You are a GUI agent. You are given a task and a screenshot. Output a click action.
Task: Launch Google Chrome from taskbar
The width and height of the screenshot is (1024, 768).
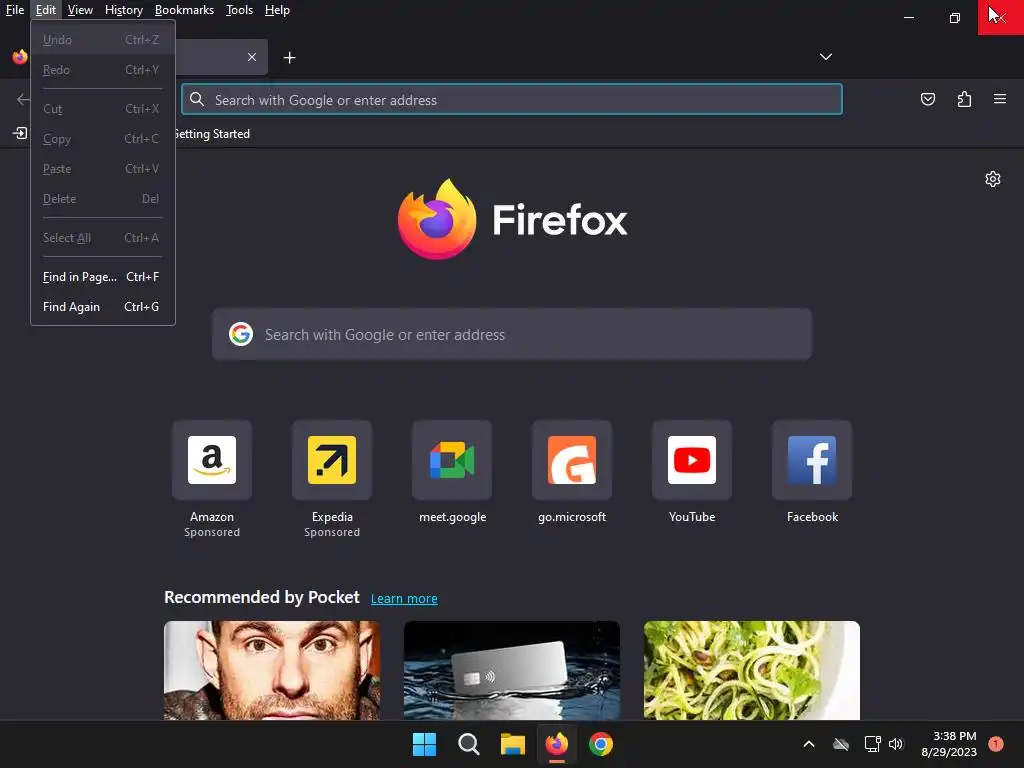click(601, 744)
